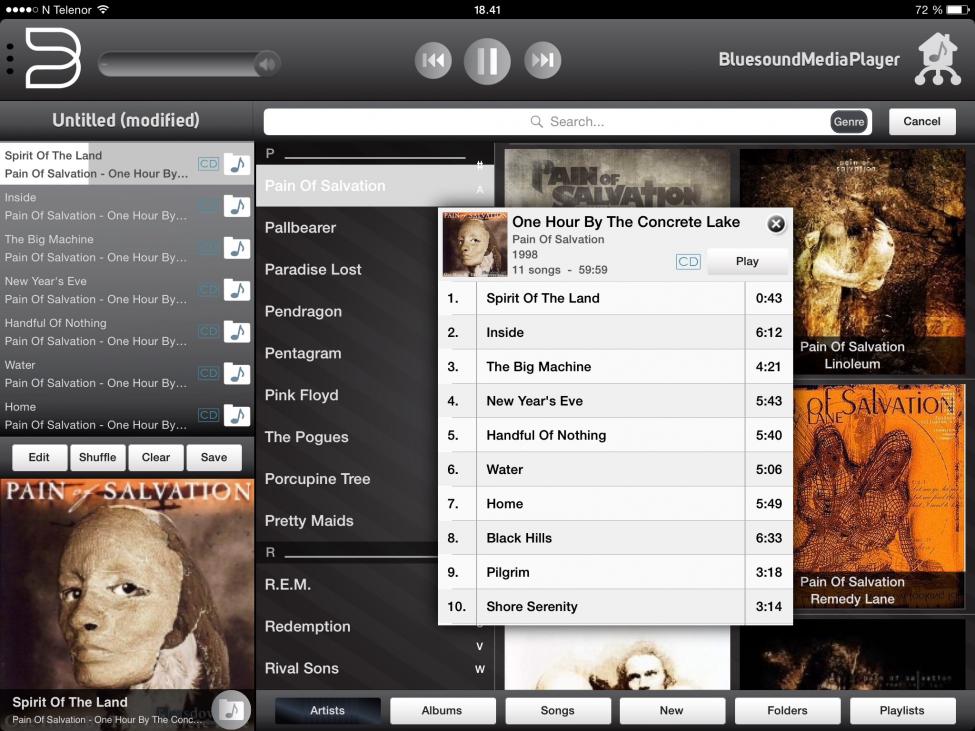This screenshot has width=975, height=731.
Task: Shuffle the play queue
Action: click(x=98, y=457)
